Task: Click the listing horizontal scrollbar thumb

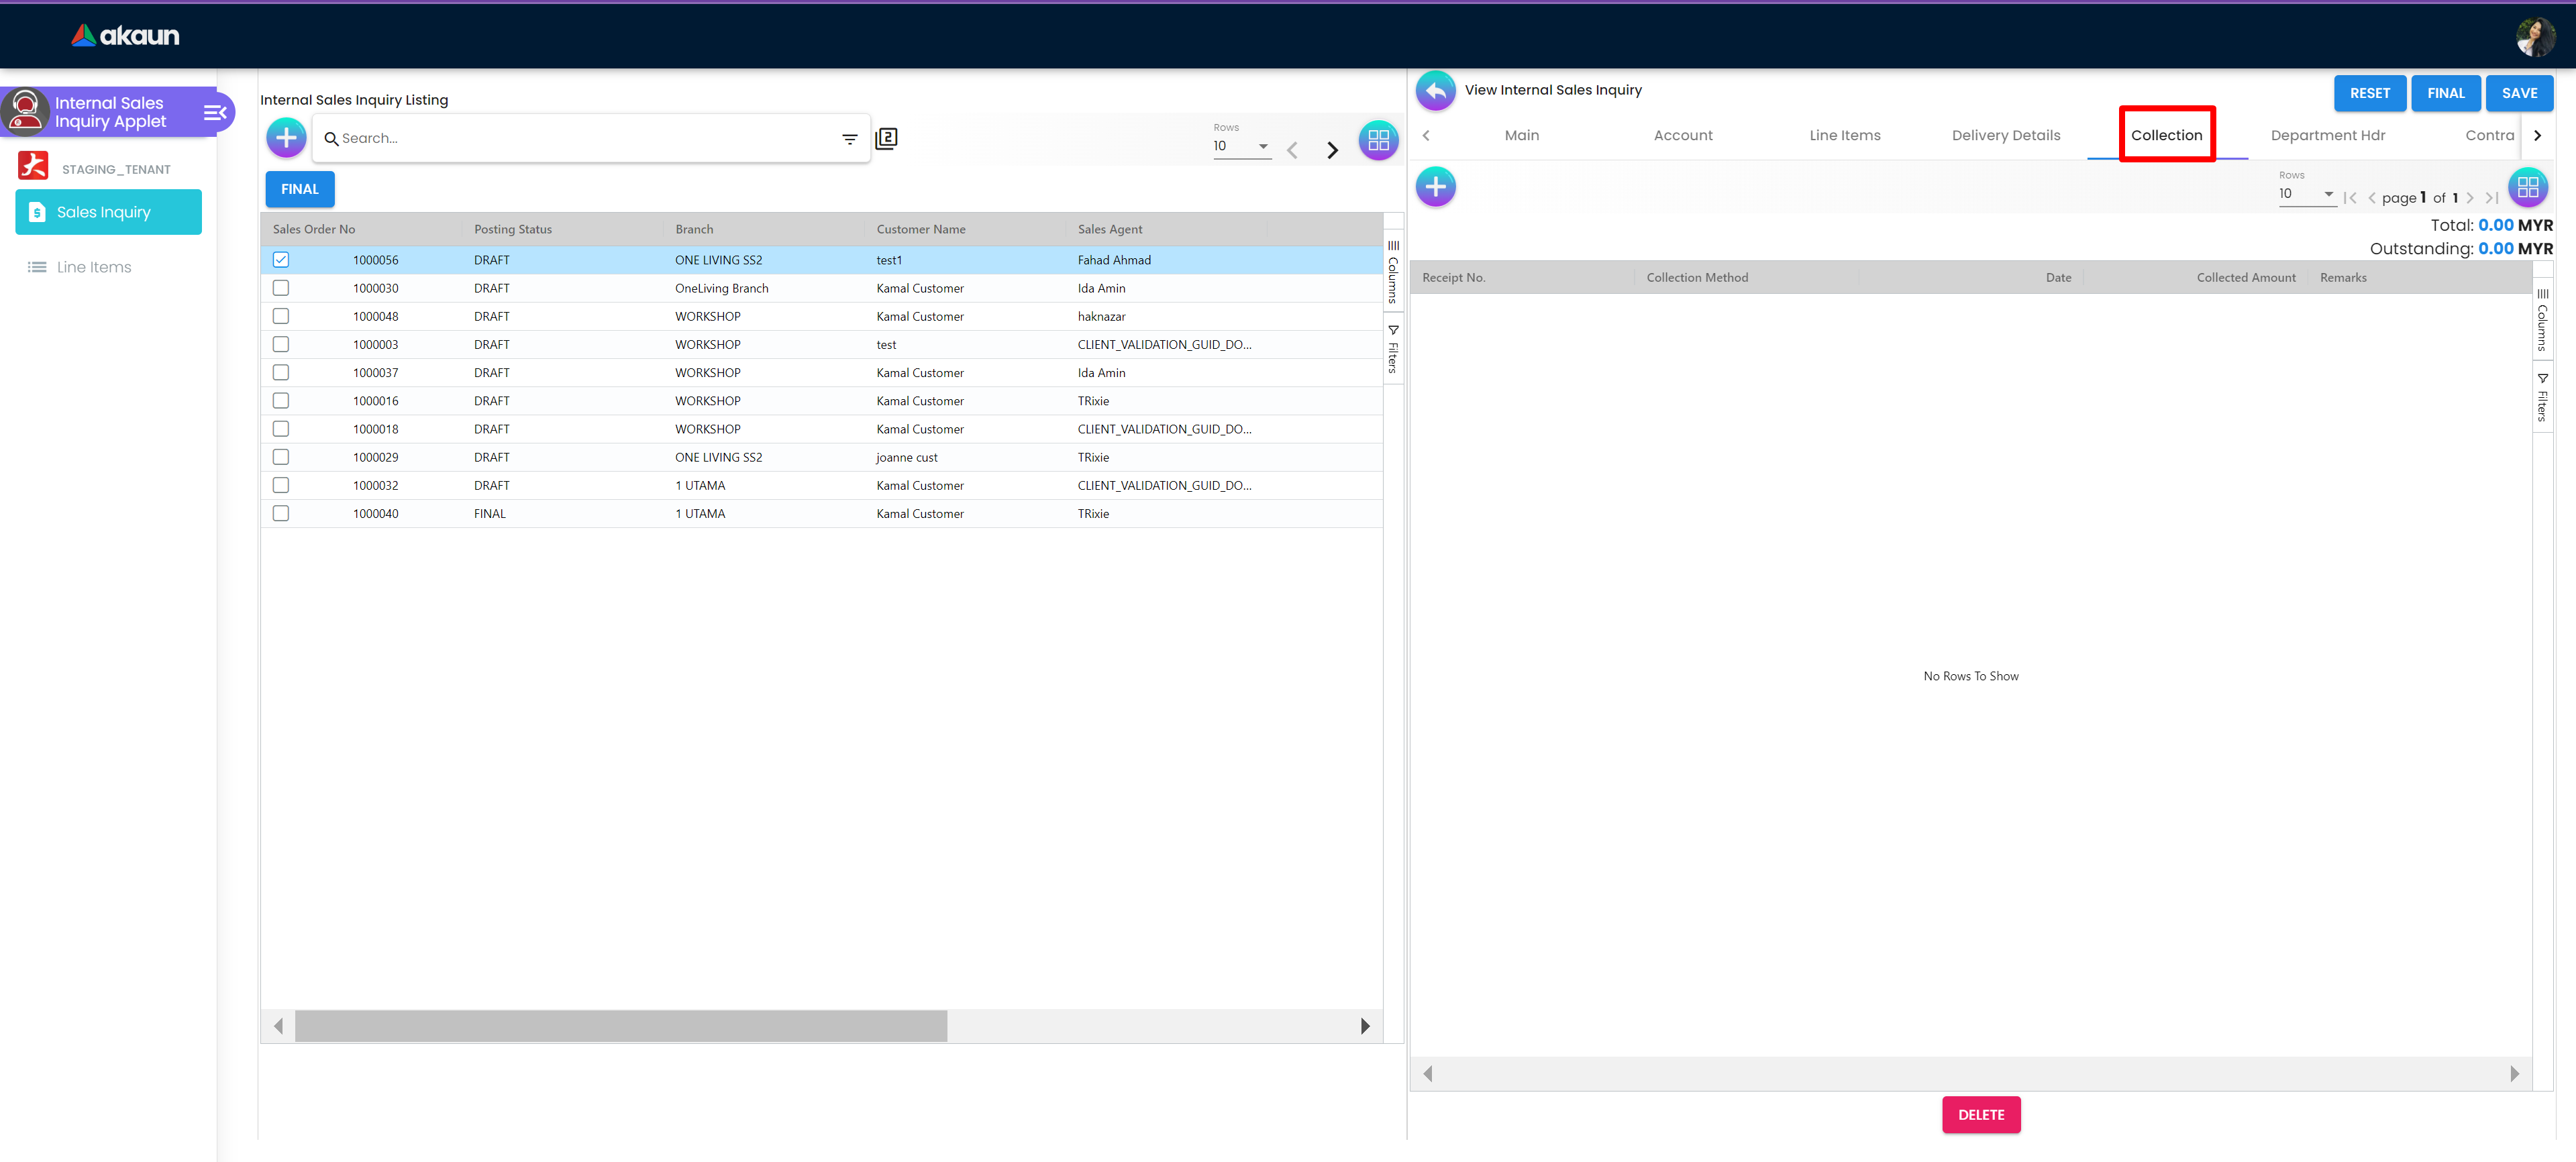Action: 620,1026
